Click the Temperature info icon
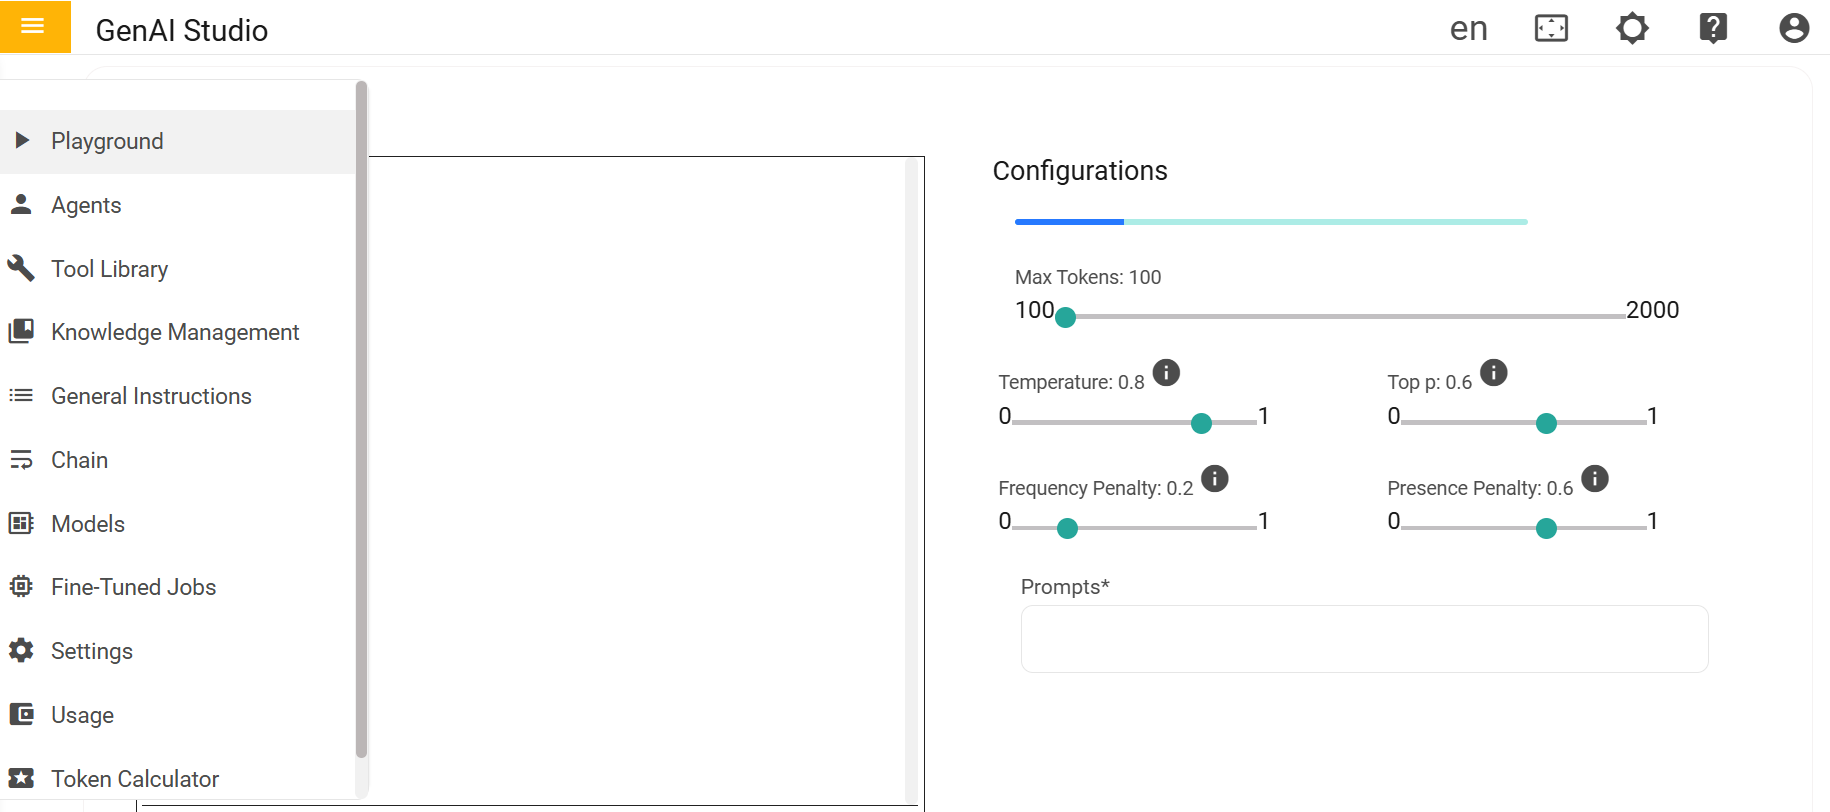 pos(1166,373)
